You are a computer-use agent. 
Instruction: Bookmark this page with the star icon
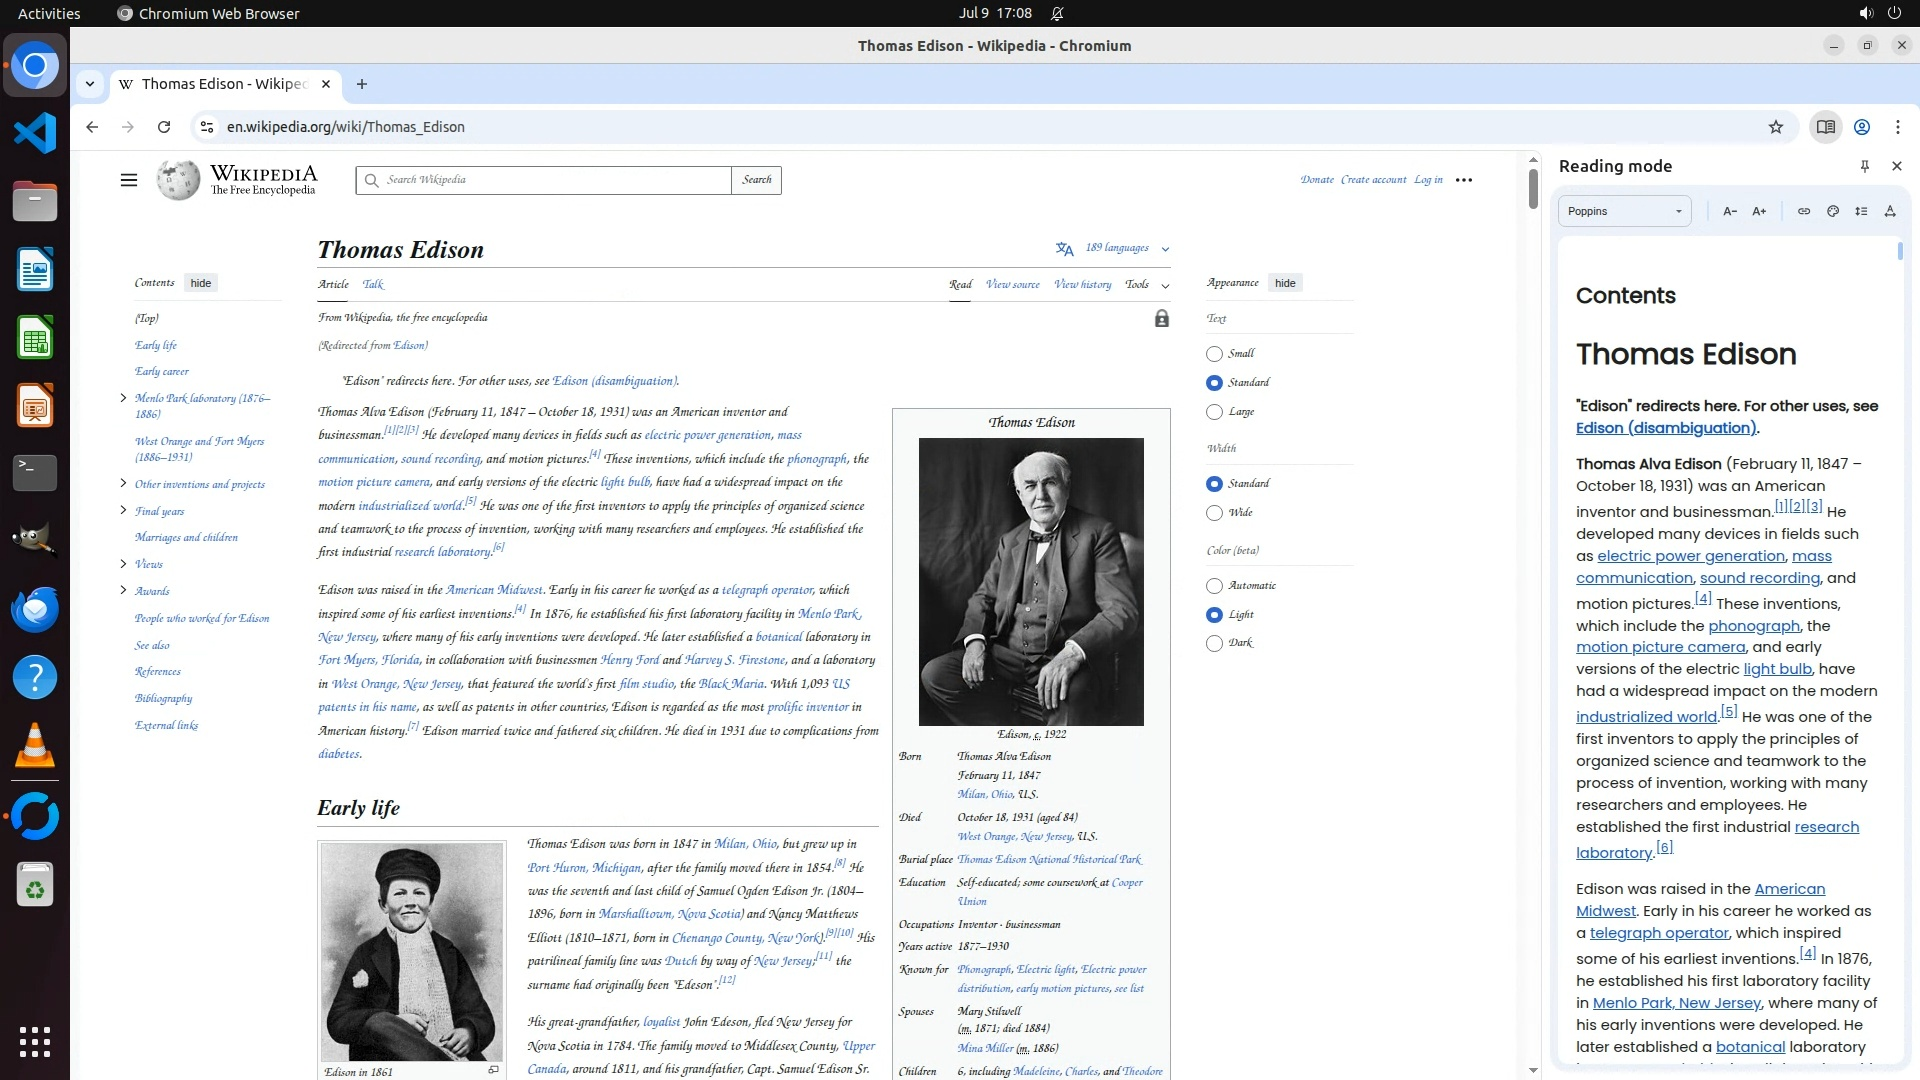[1776, 127]
